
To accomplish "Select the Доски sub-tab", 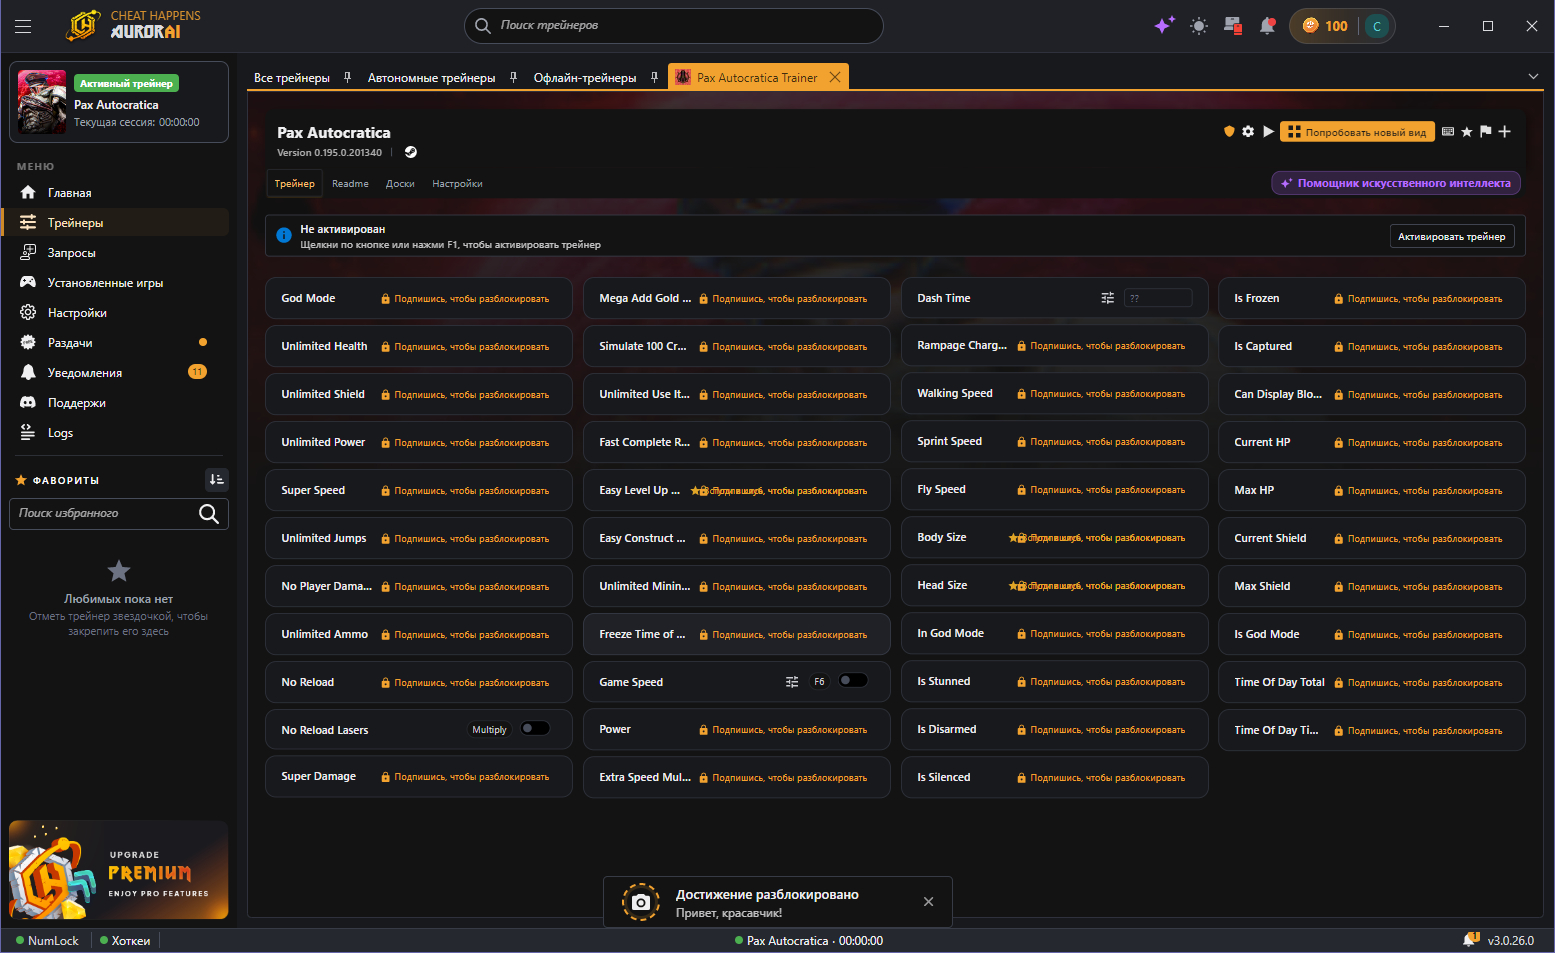I will tap(400, 184).
